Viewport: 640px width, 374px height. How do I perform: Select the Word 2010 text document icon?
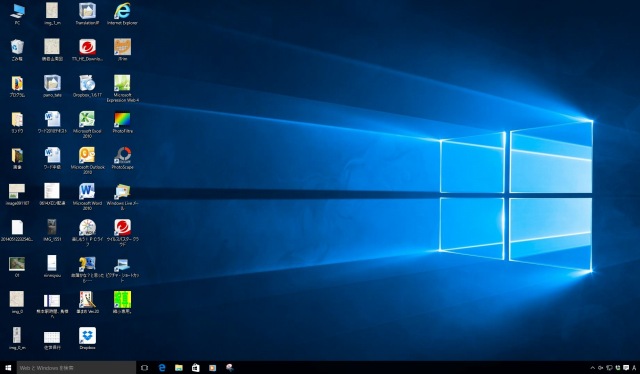[52, 122]
